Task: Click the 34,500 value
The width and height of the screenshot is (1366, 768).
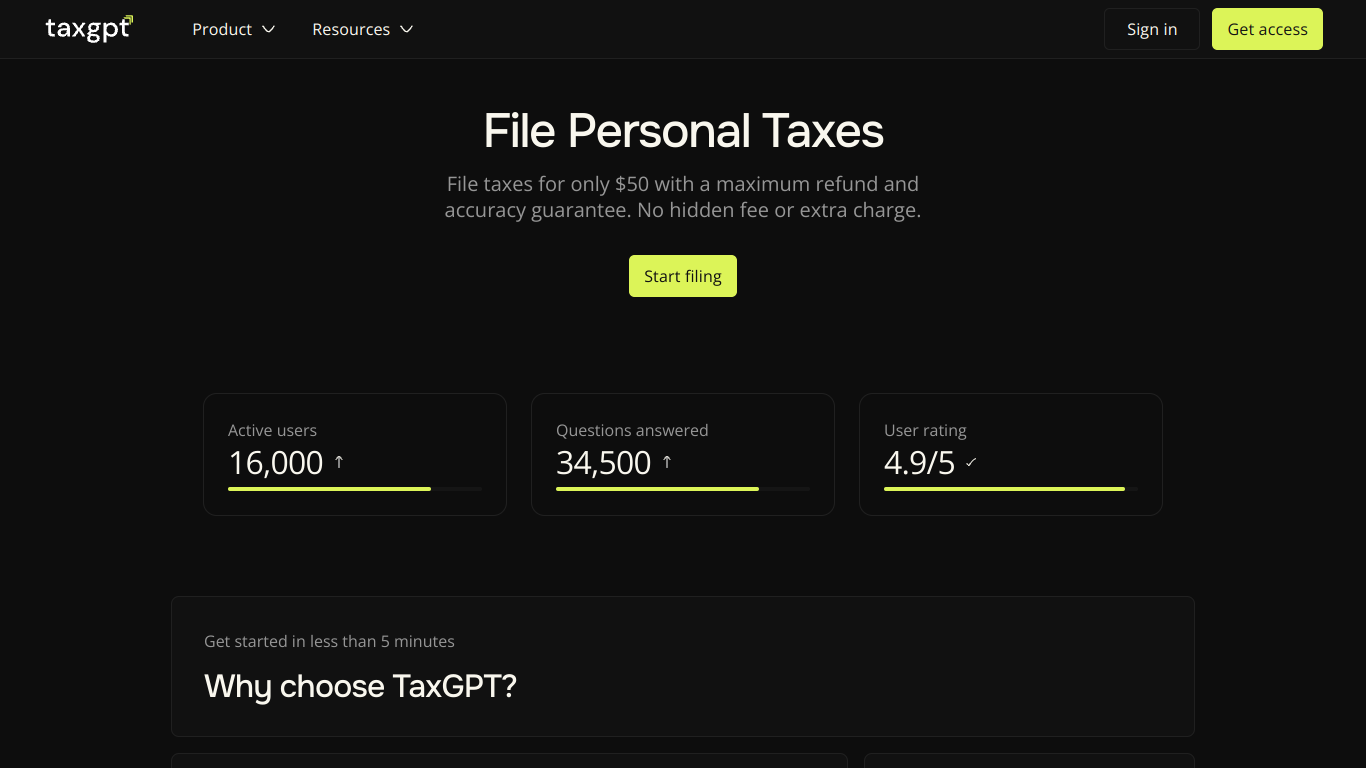Action: (604, 463)
